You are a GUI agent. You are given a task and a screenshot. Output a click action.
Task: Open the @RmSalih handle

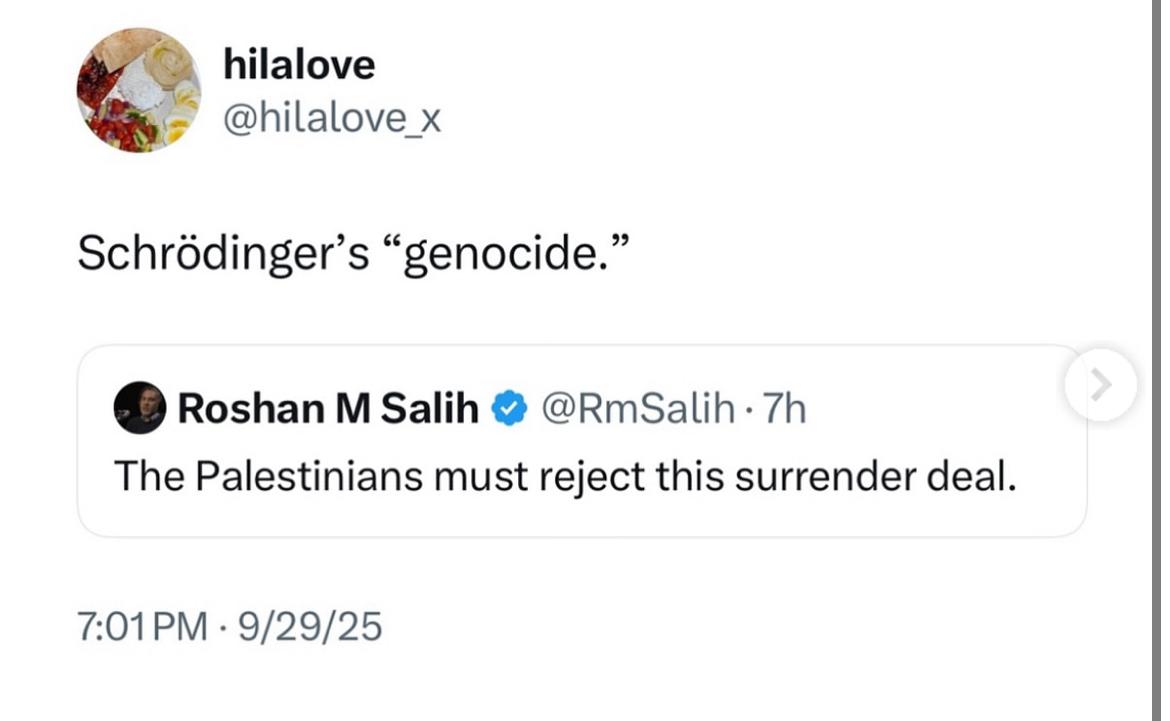[638, 408]
